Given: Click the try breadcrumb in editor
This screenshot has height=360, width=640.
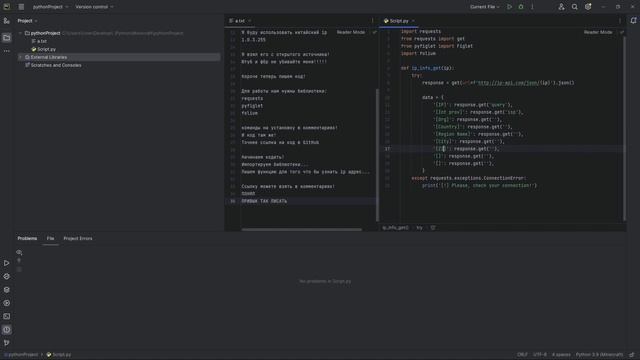Looking at the screenshot, I should click(419, 228).
